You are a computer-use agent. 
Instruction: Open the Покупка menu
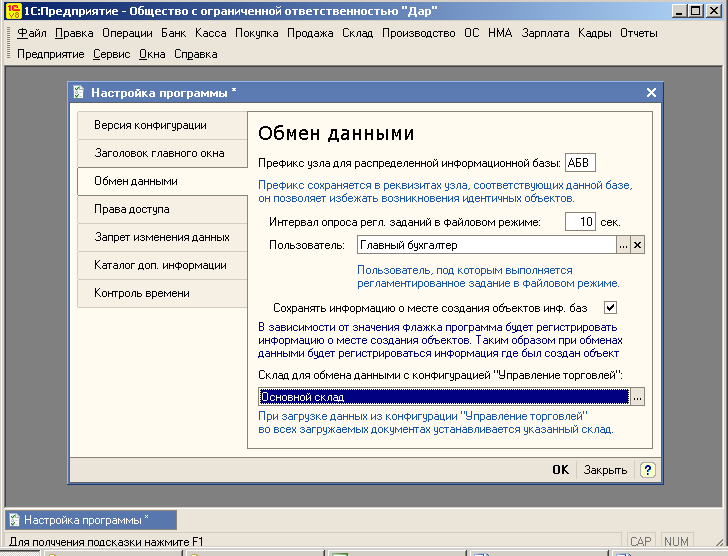[x=256, y=33]
